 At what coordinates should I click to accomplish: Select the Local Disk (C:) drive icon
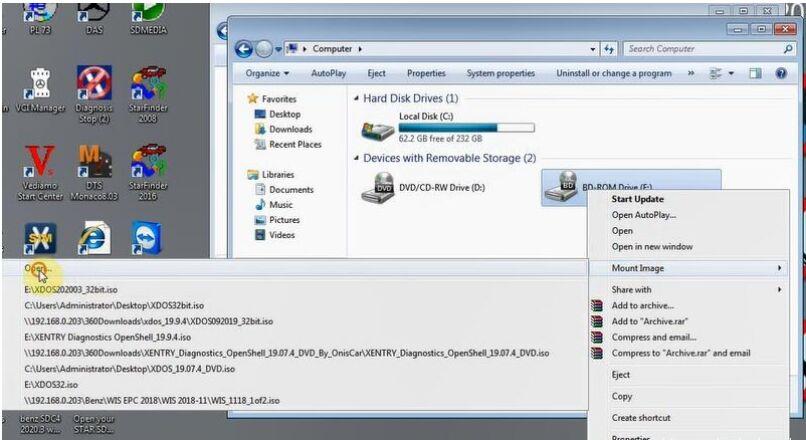[x=378, y=131]
